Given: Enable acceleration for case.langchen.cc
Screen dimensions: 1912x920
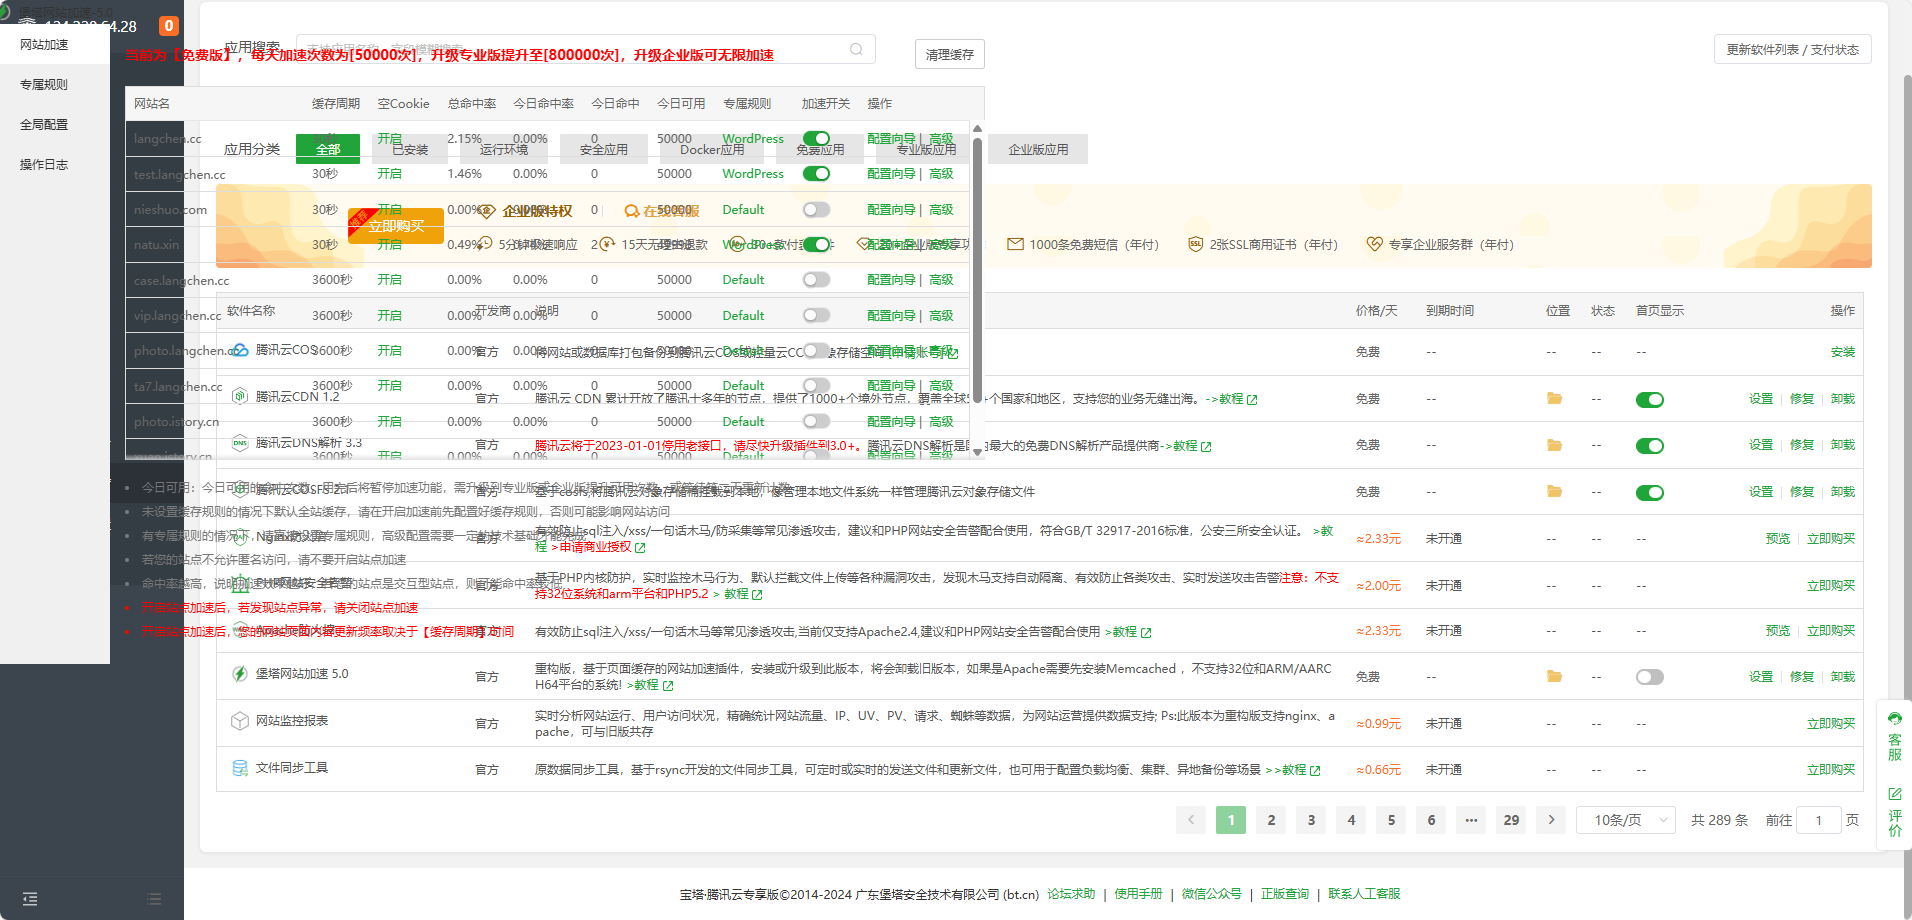Looking at the screenshot, I should tap(816, 280).
